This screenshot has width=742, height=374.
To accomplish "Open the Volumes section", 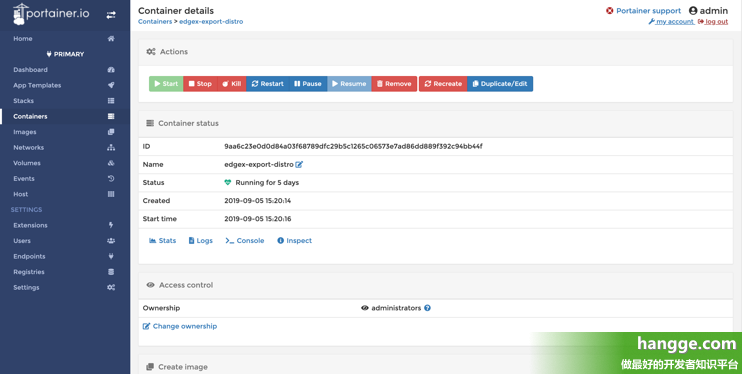I will tap(27, 163).
